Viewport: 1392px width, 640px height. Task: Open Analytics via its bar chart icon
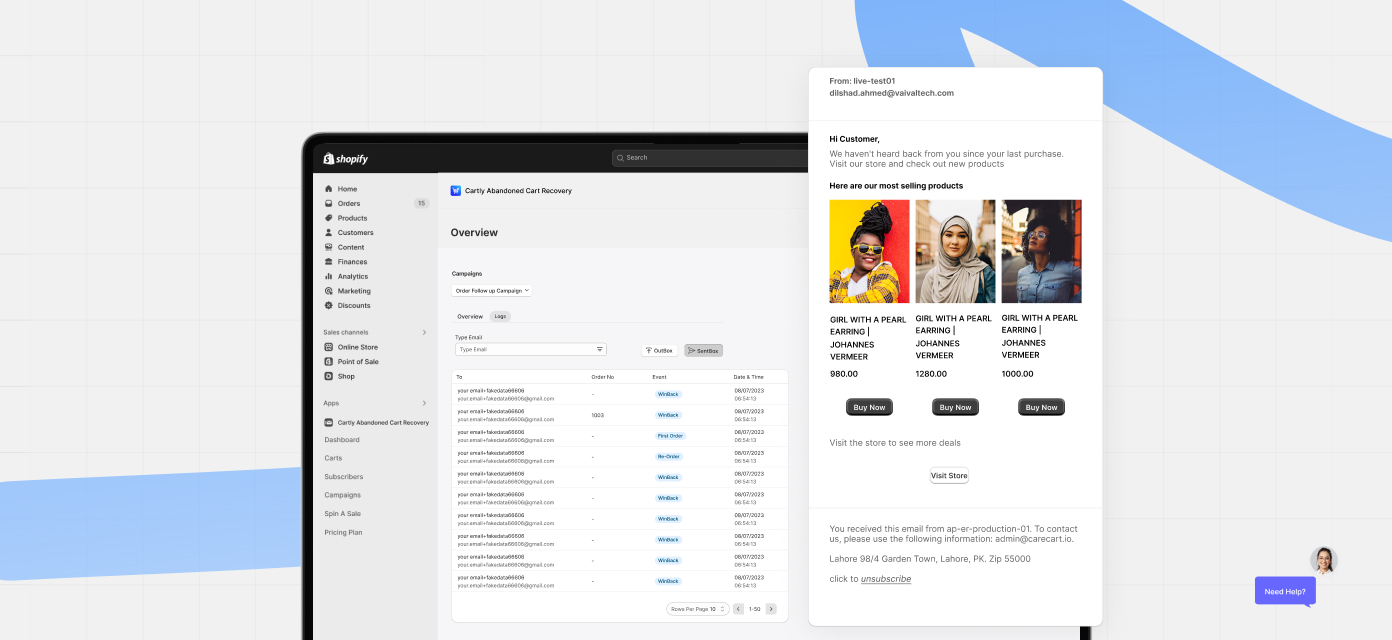[x=329, y=277]
